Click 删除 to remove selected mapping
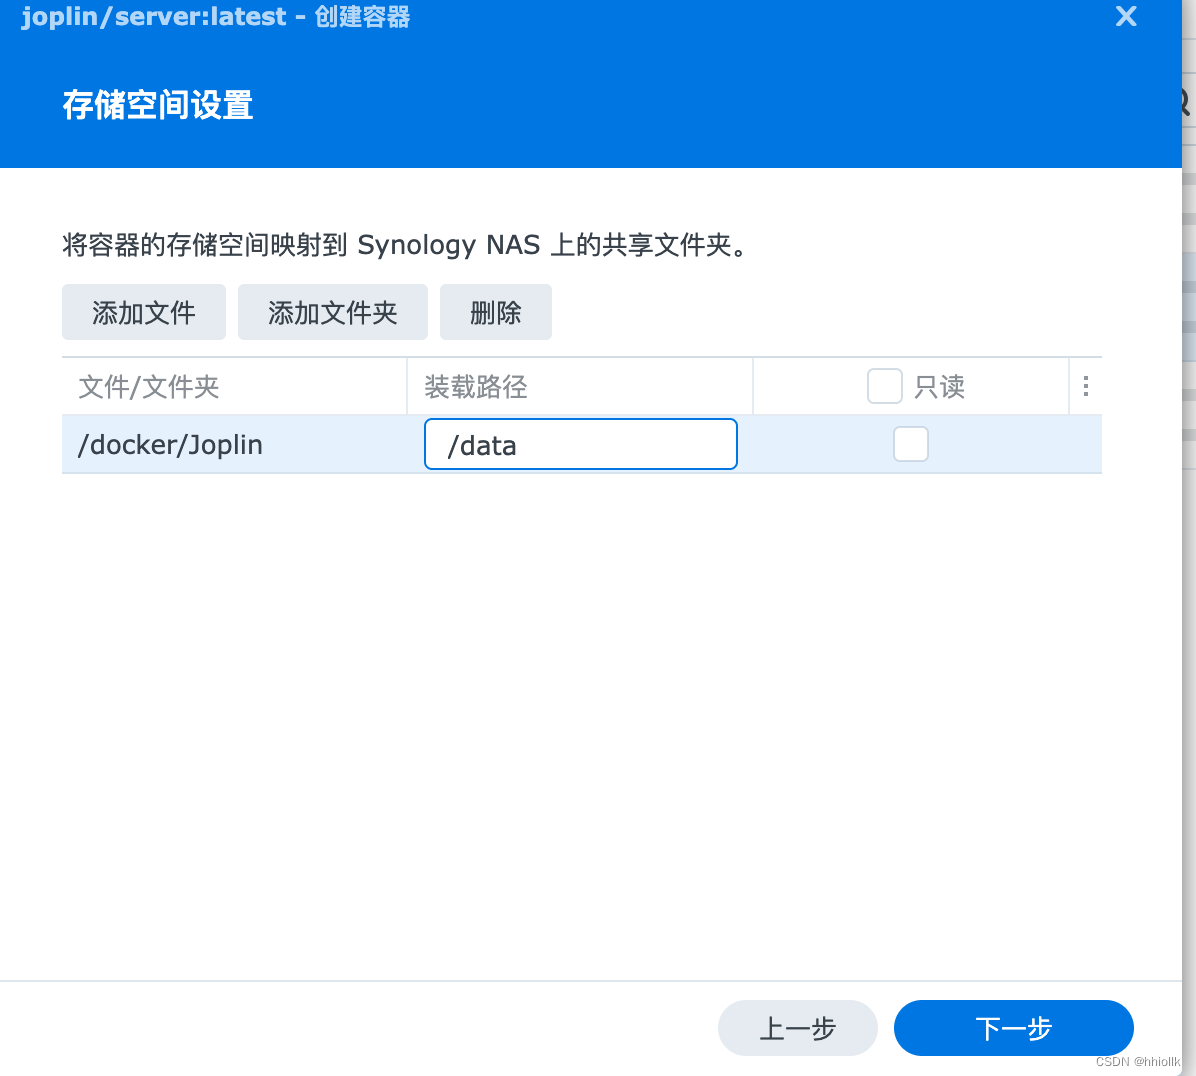 [495, 311]
